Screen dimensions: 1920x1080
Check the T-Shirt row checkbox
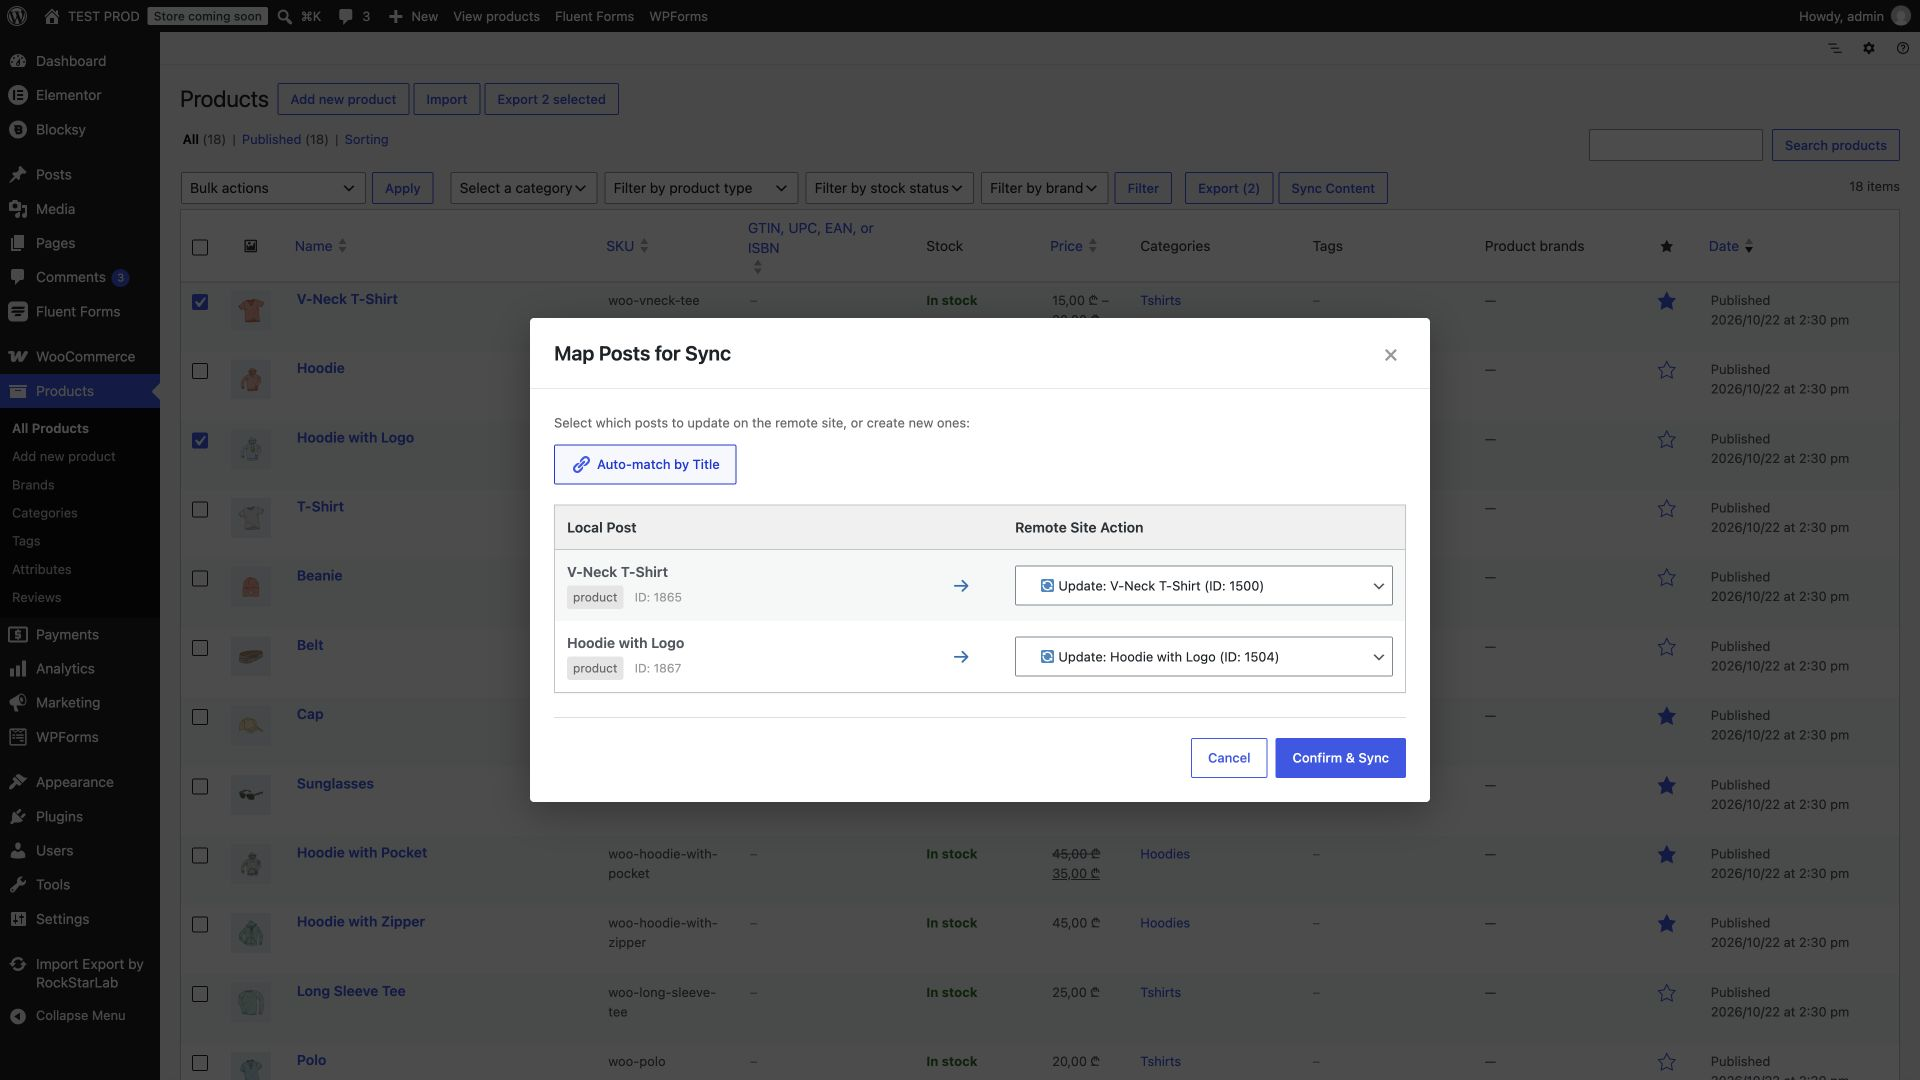click(200, 510)
